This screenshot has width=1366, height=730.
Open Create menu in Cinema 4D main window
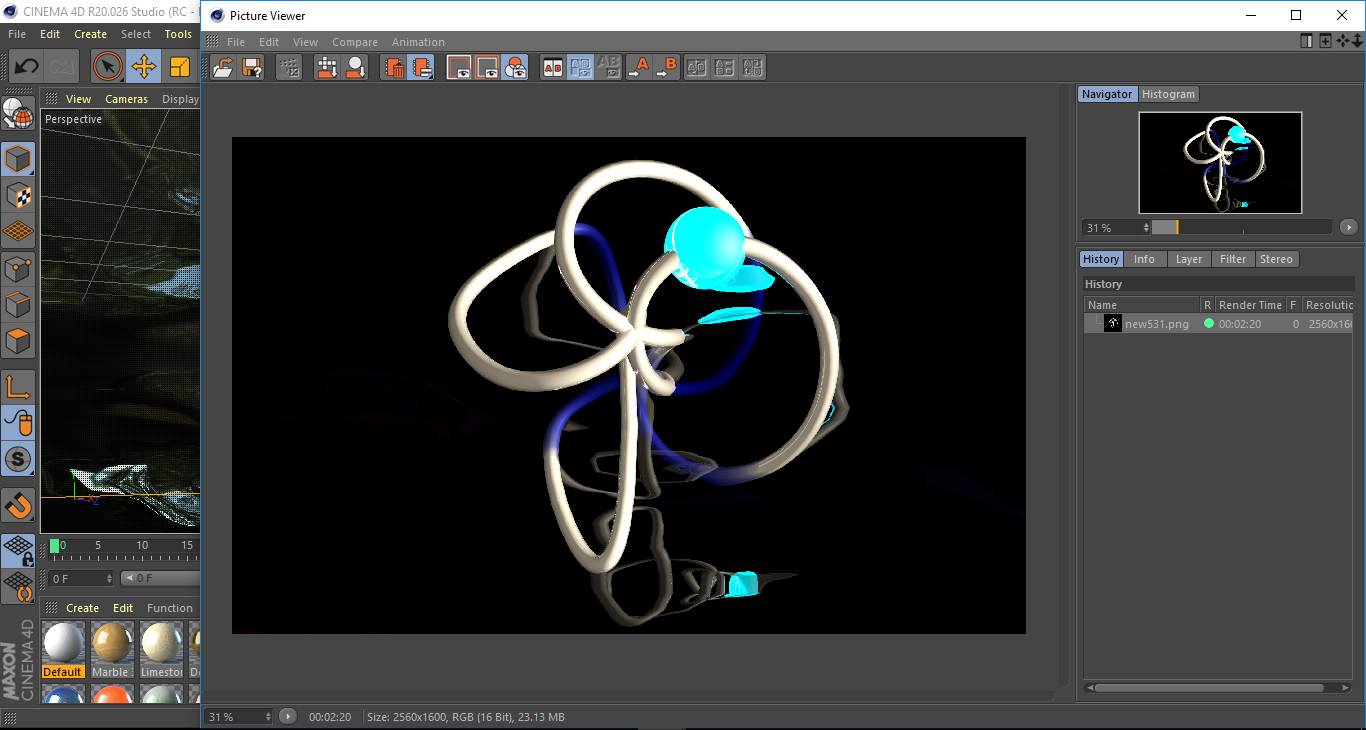point(90,34)
